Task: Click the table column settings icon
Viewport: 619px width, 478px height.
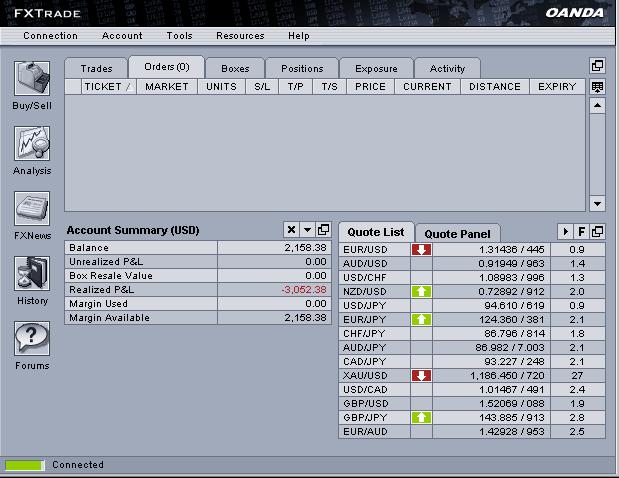Action: pos(597,87)
